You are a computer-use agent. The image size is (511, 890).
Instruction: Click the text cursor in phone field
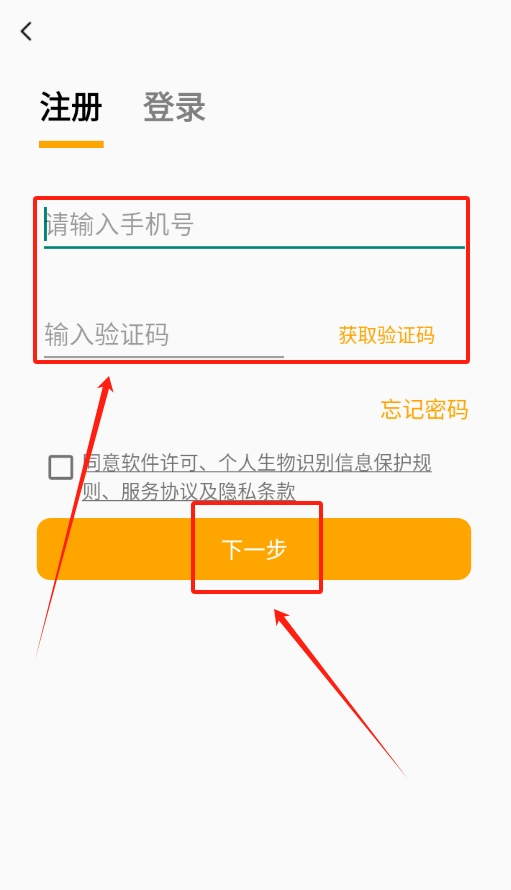(x=45, y=223)
